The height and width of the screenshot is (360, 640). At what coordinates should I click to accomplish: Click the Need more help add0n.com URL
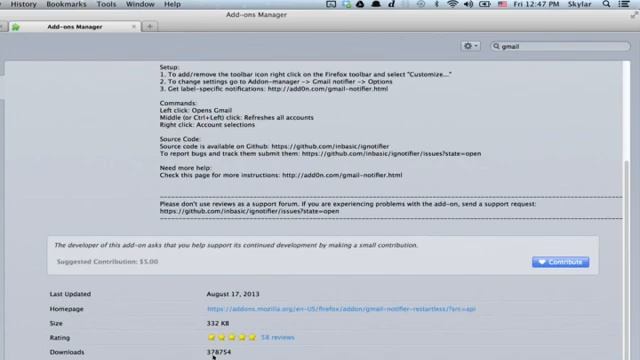(x=342, y=175)
